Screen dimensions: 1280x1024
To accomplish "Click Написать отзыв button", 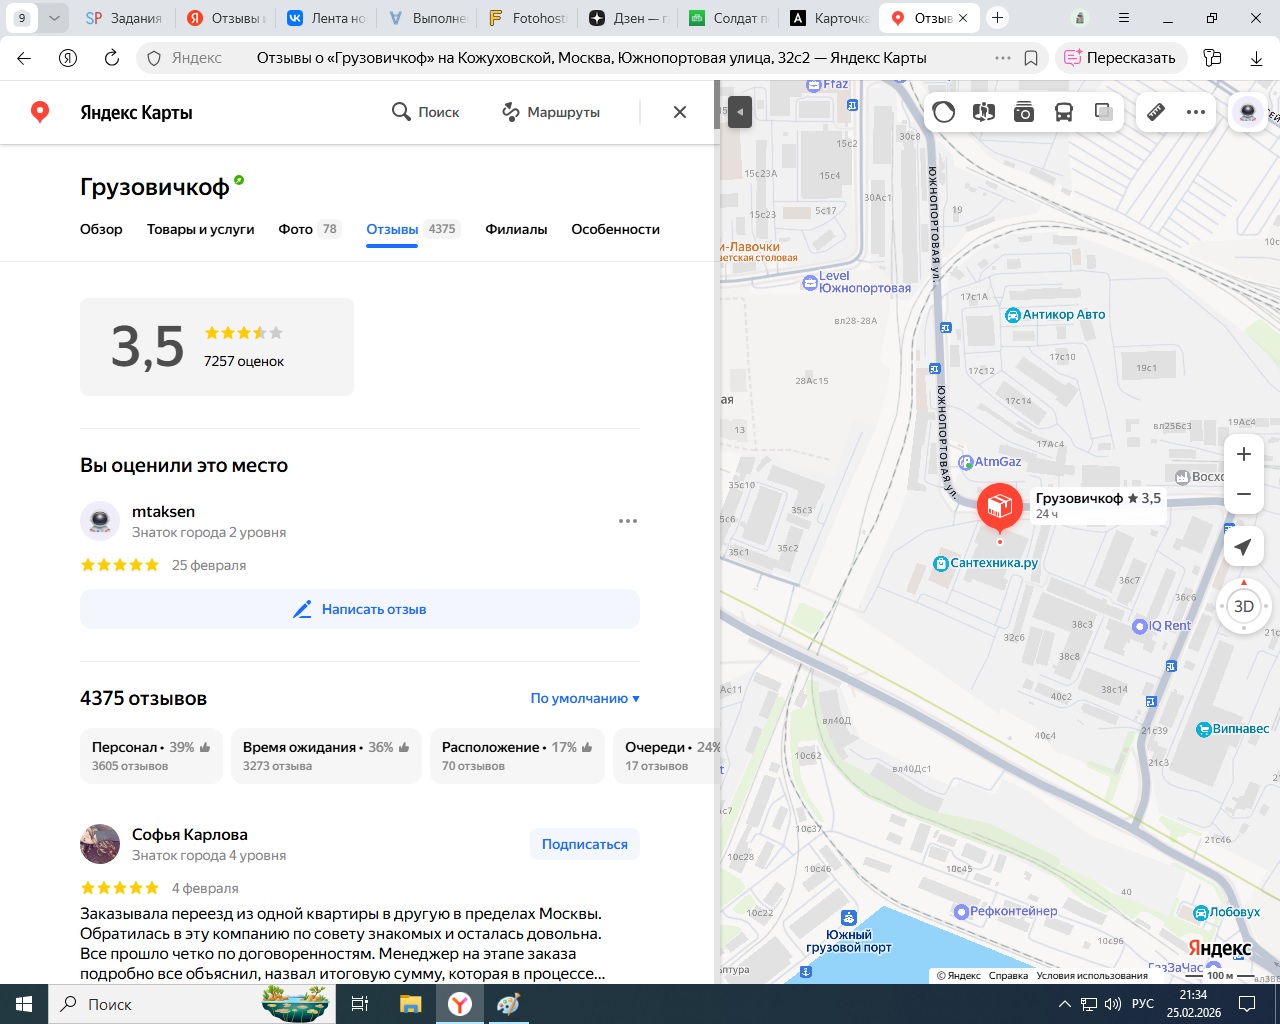I will [x=360, y=609].
